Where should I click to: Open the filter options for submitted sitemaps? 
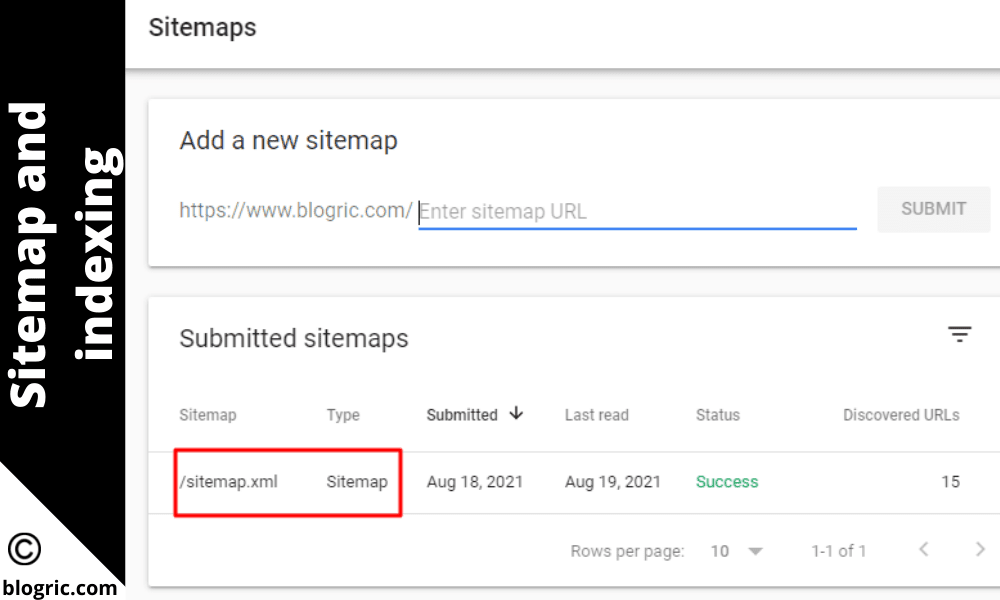(960, 334)
